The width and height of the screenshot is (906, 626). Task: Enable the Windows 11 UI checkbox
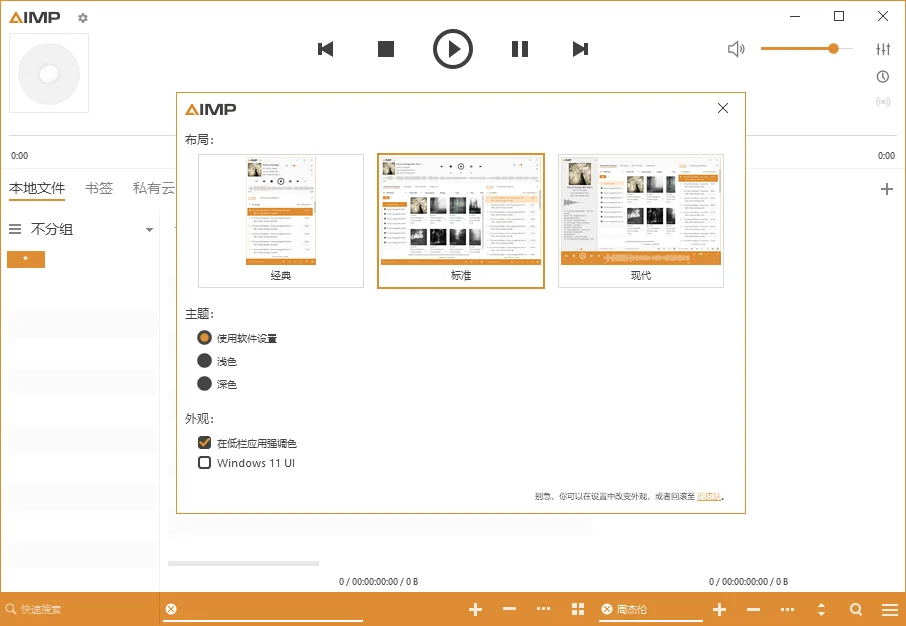point(204,463)
